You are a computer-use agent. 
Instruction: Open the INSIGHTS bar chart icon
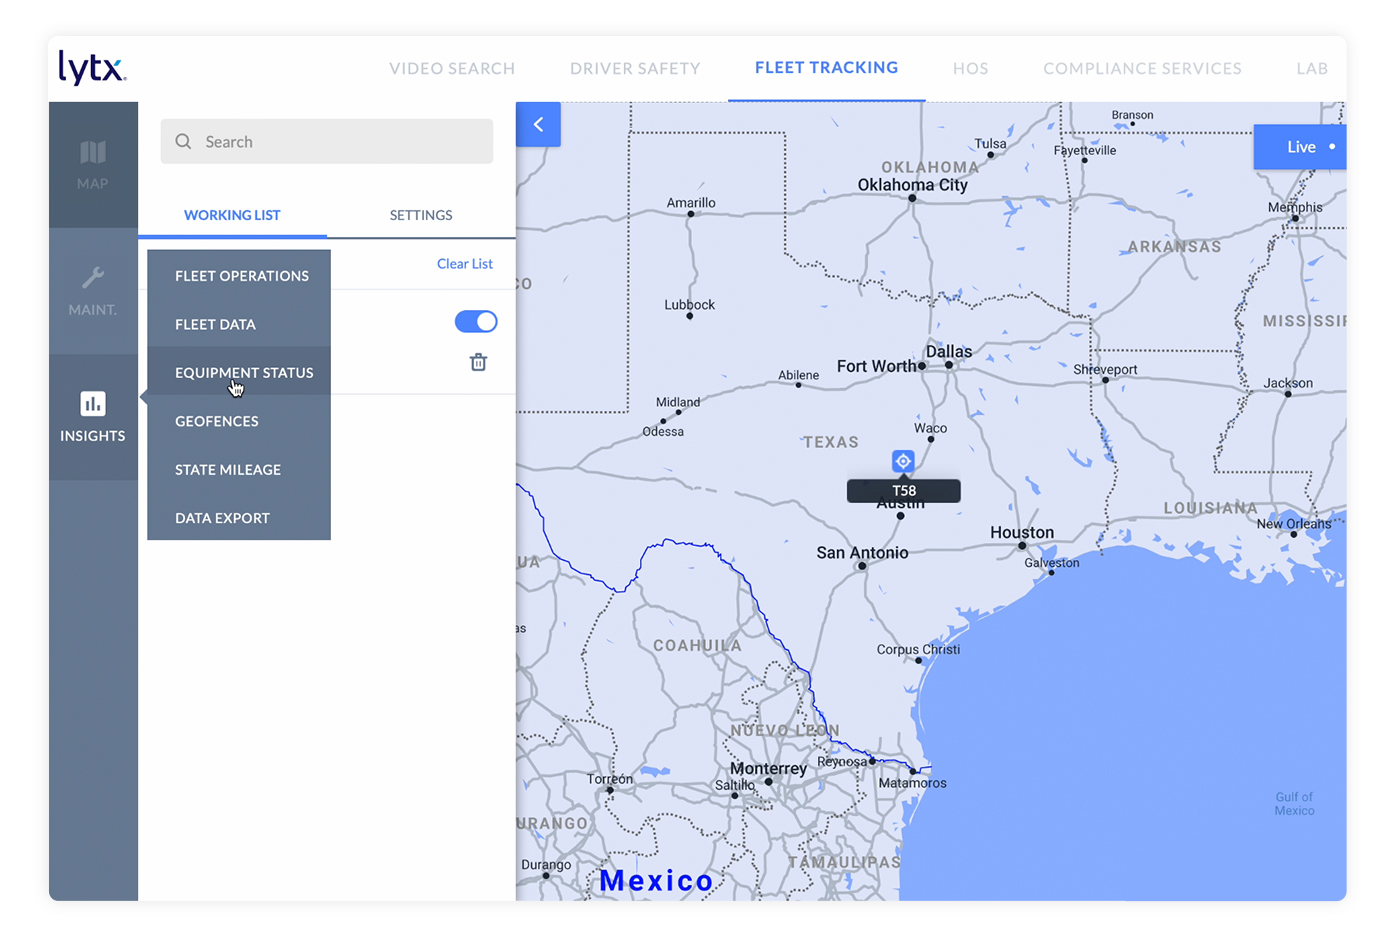pos(92,403)
